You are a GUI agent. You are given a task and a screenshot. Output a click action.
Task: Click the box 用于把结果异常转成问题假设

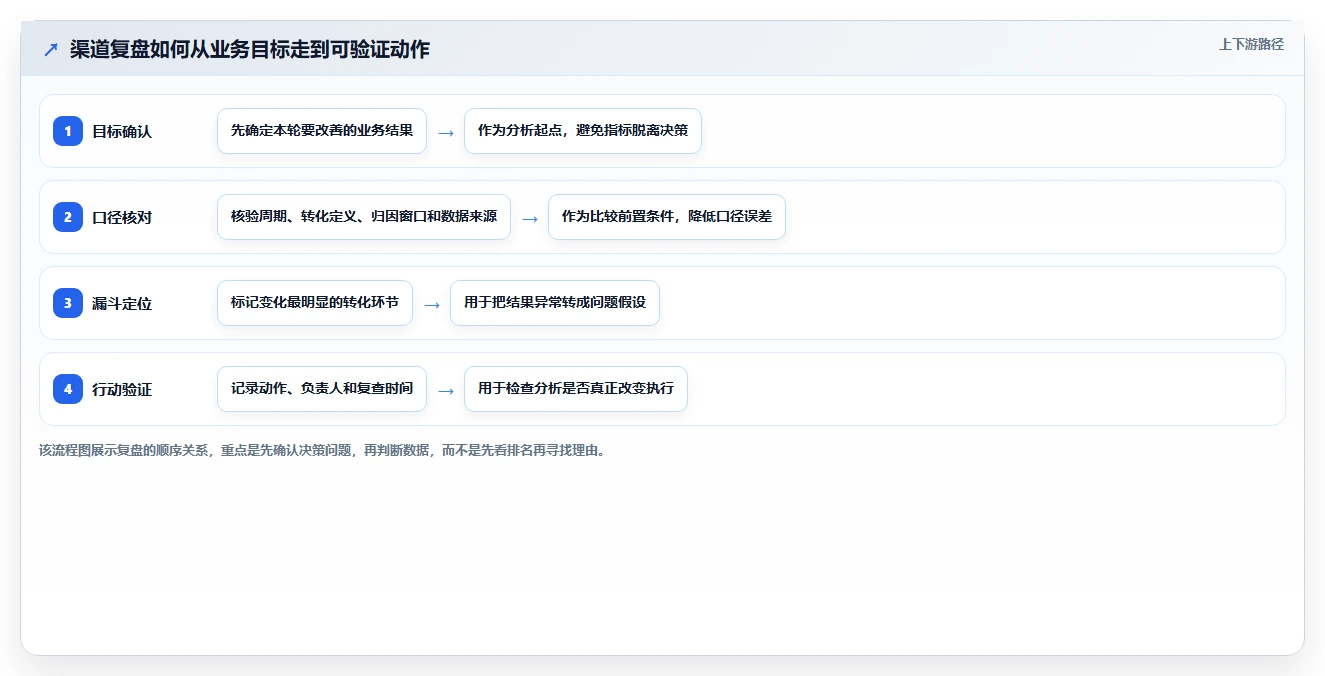coord(555,303)
